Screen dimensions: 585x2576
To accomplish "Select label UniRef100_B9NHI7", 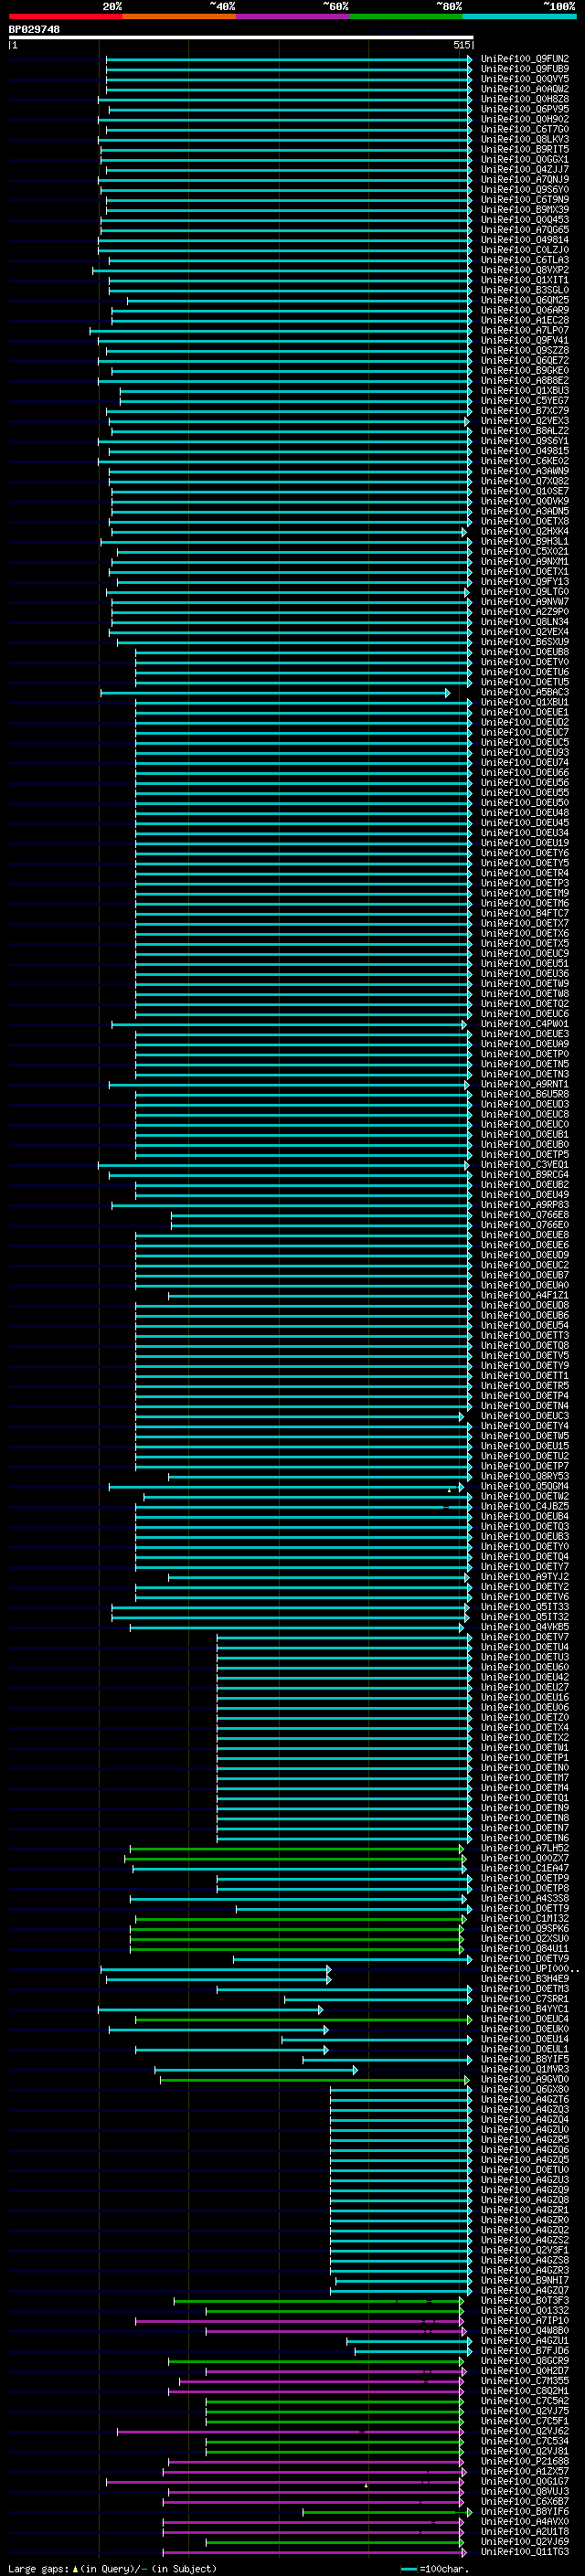I will pyautogui.click(x=524, y=2280).
